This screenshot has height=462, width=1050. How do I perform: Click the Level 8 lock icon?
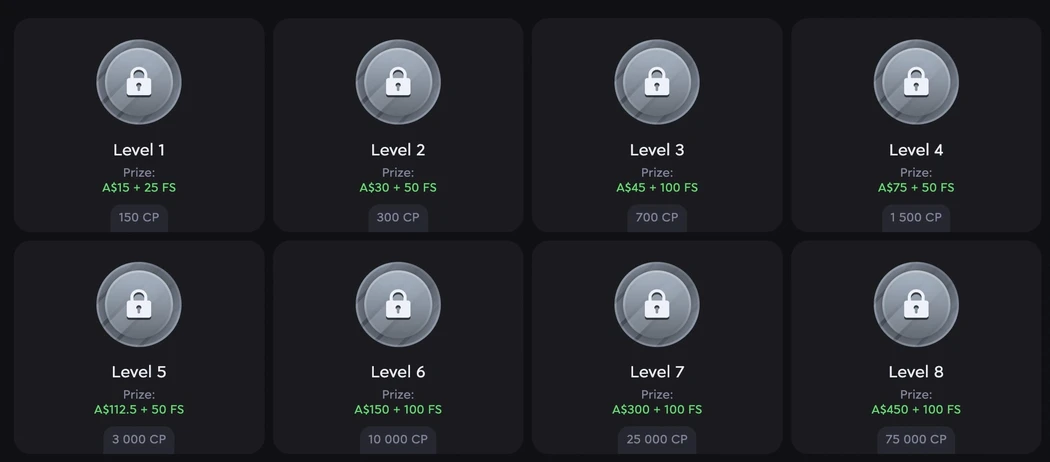click(x=916, y=305)
